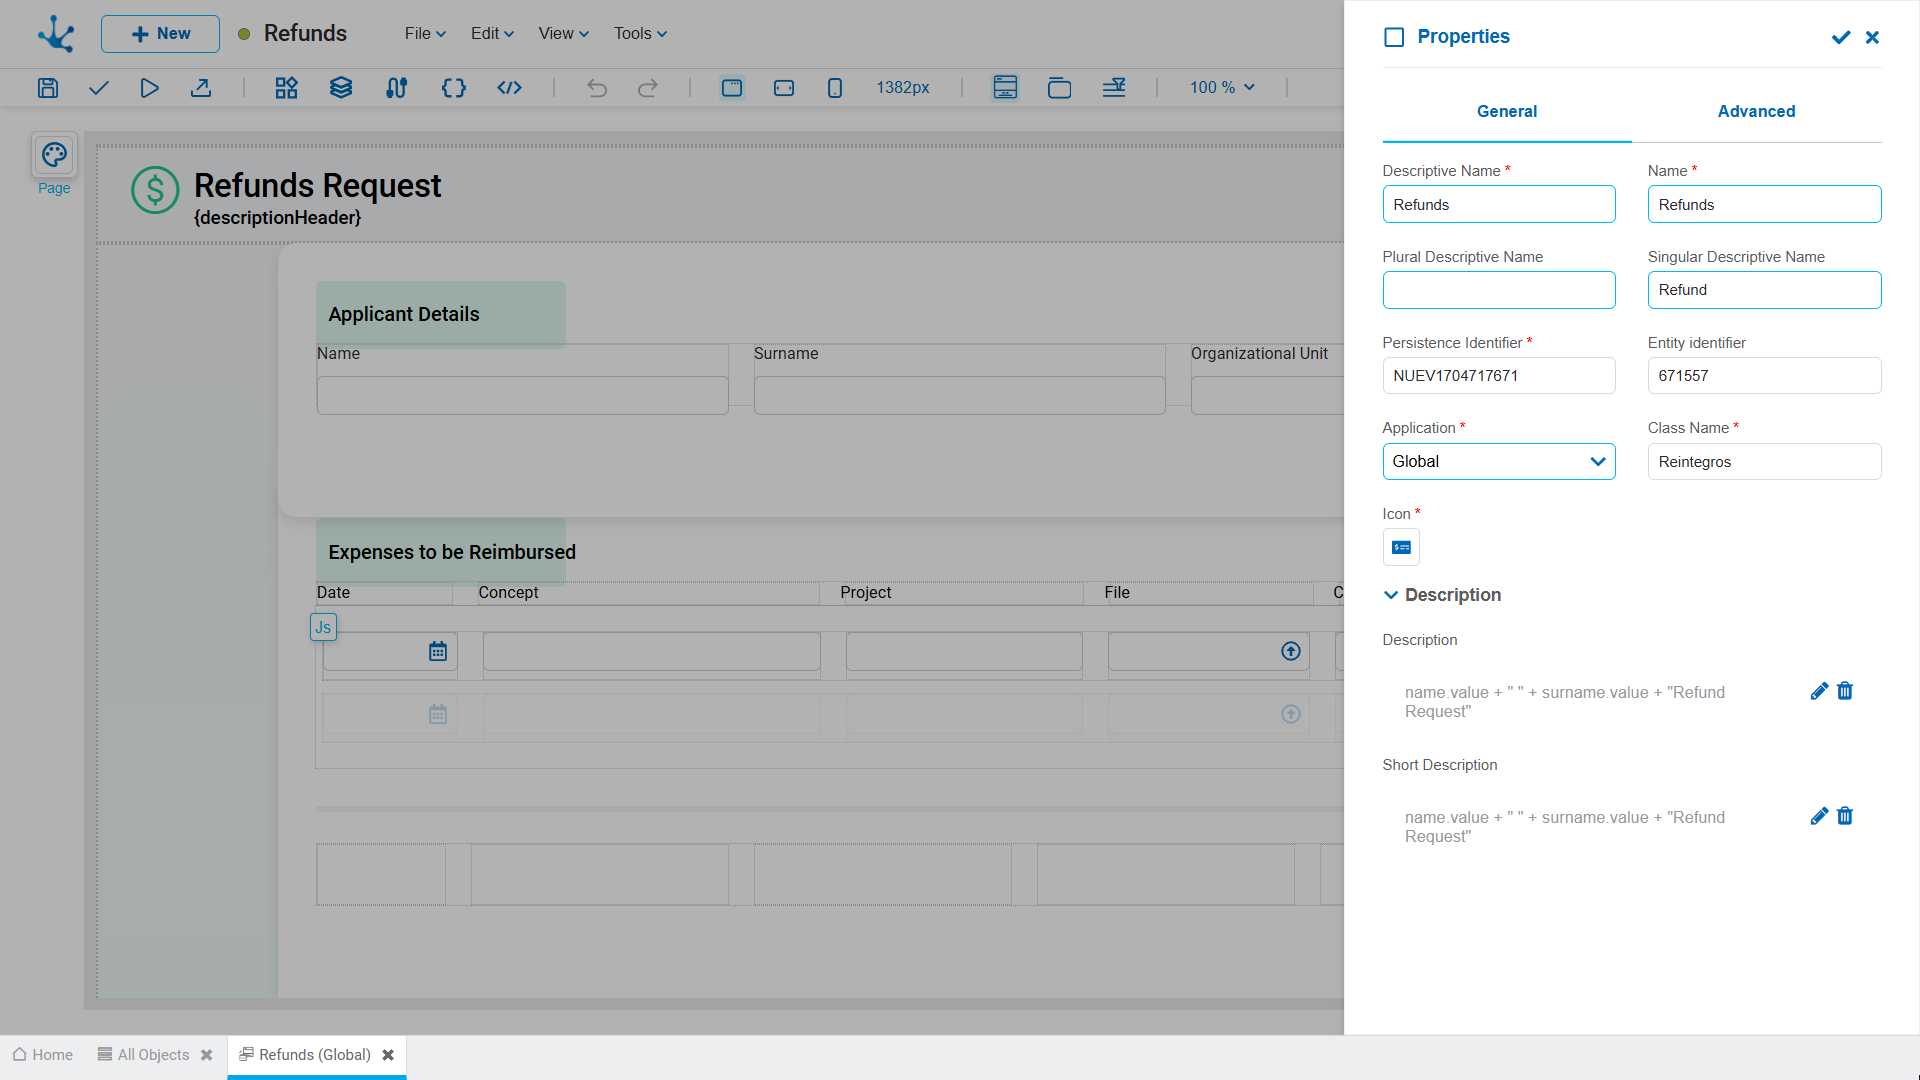Open the zoom level dropdown showing 100%

coord(1220,87)
